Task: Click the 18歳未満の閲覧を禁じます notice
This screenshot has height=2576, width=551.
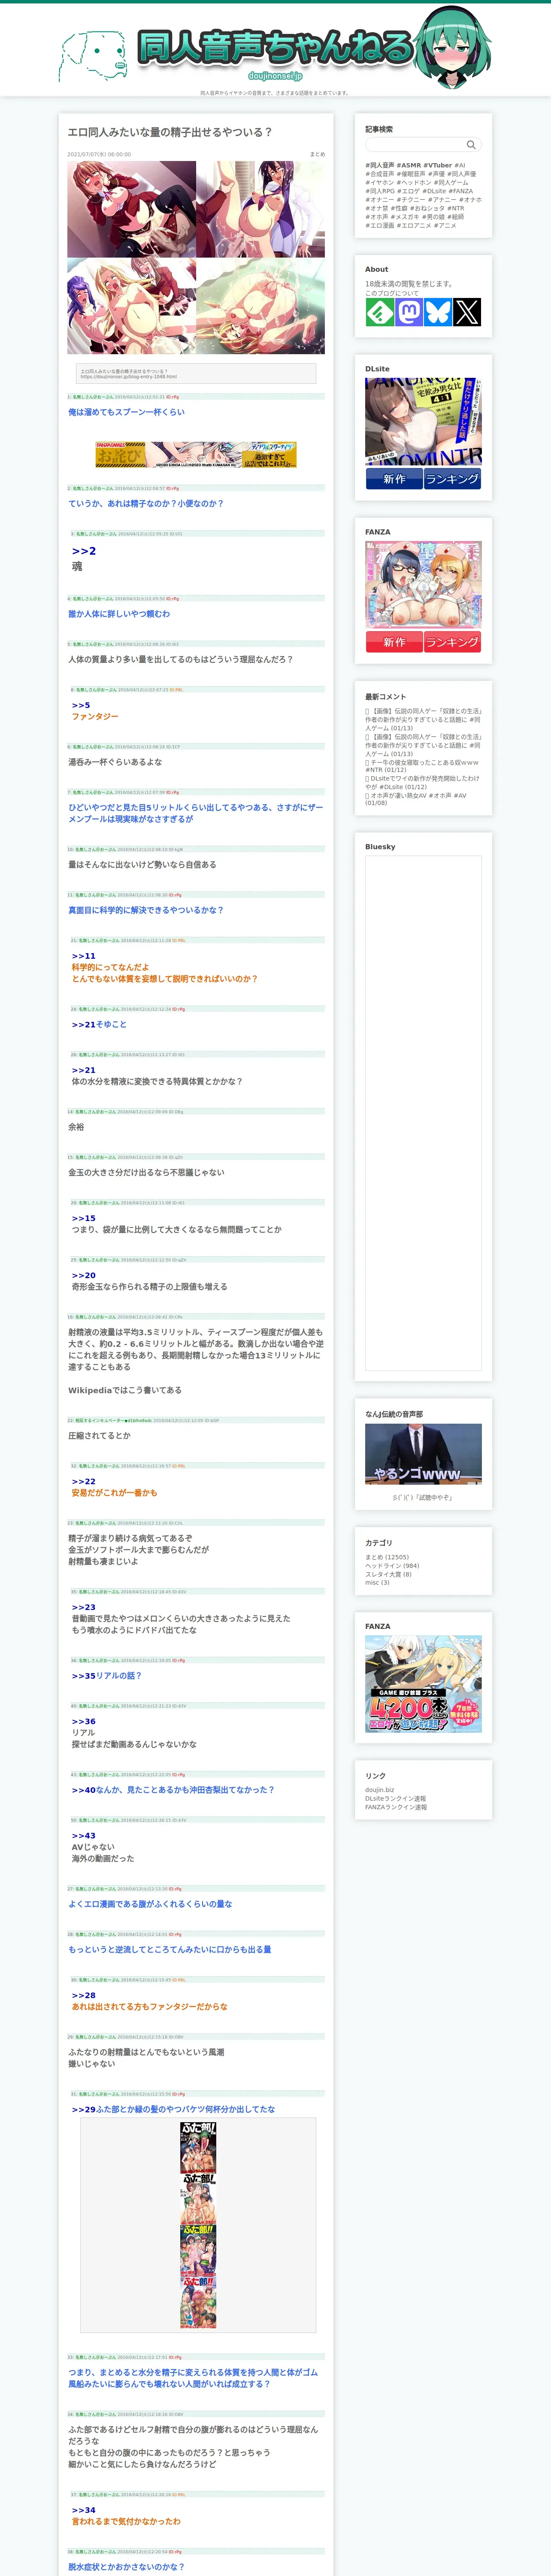Action: pyautogui.click(x=408, y=284)
